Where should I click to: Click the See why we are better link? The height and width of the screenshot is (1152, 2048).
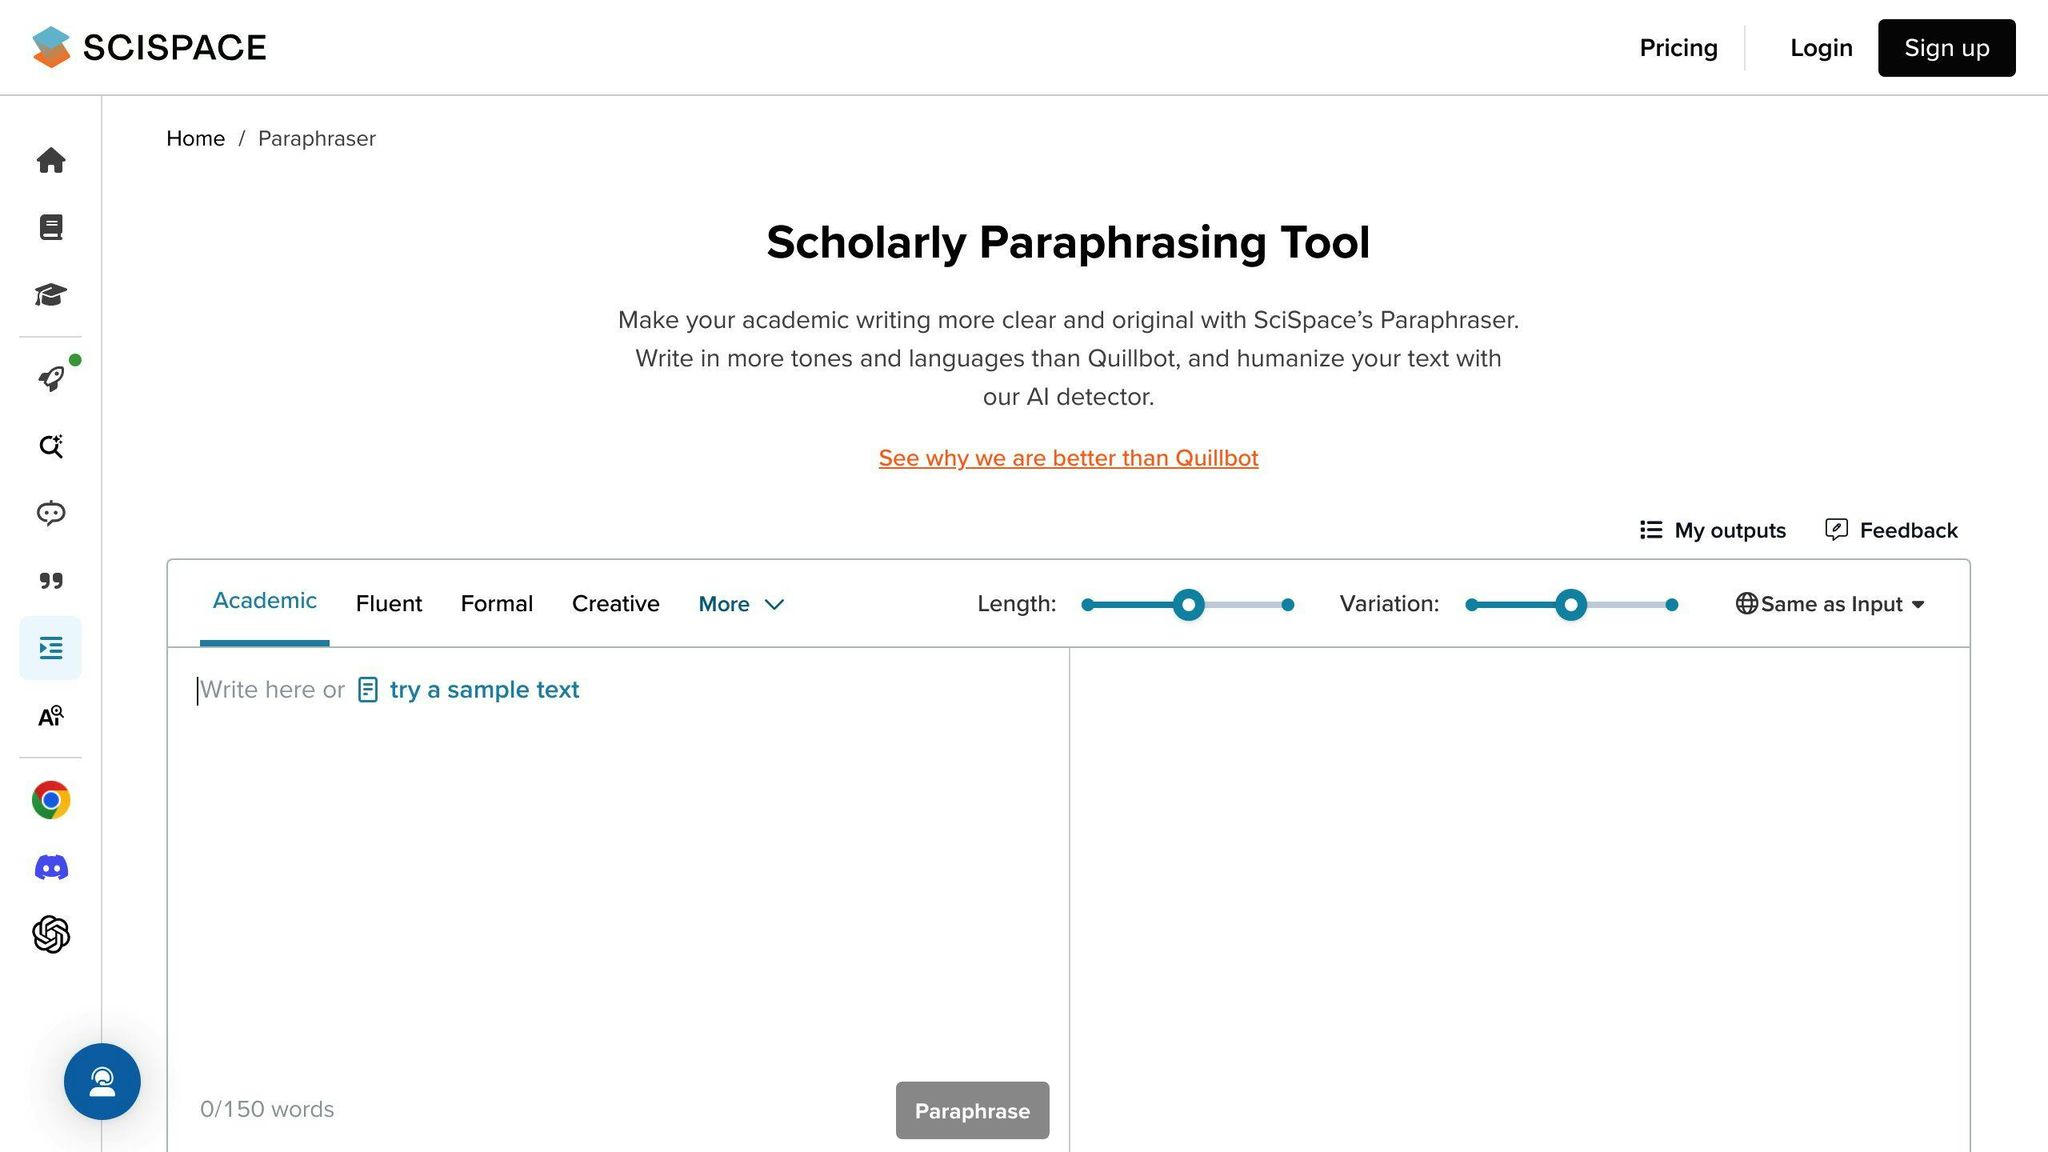[1067, 458]
